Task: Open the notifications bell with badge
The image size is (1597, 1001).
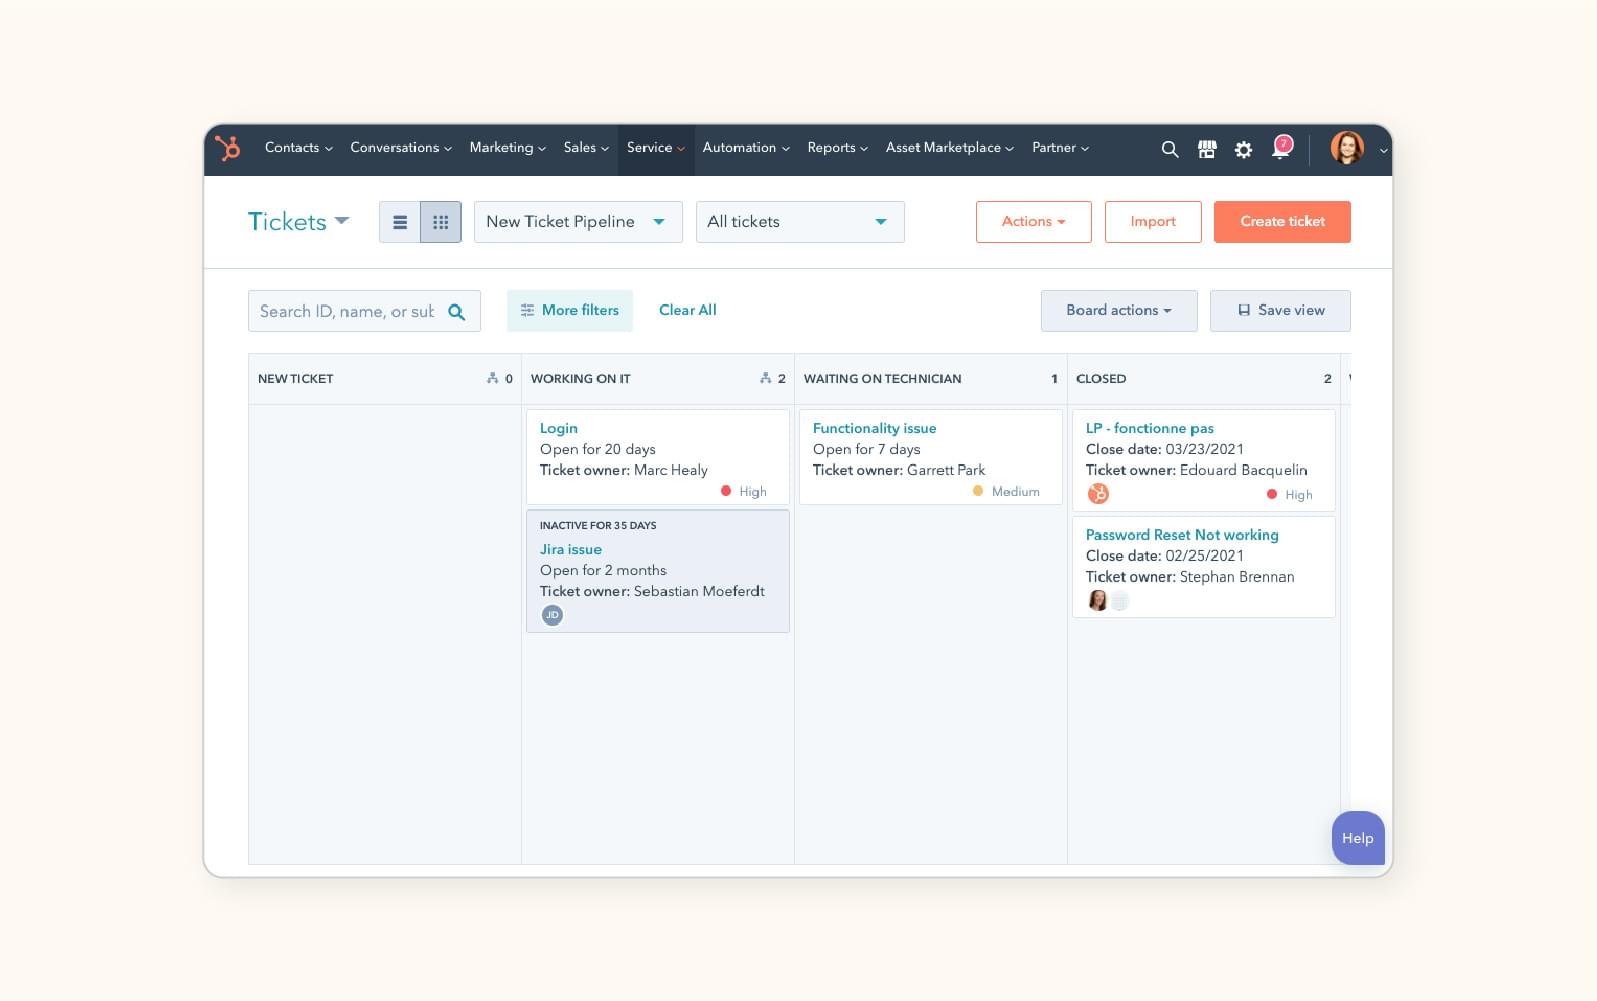Action: tap(1281, 148)
